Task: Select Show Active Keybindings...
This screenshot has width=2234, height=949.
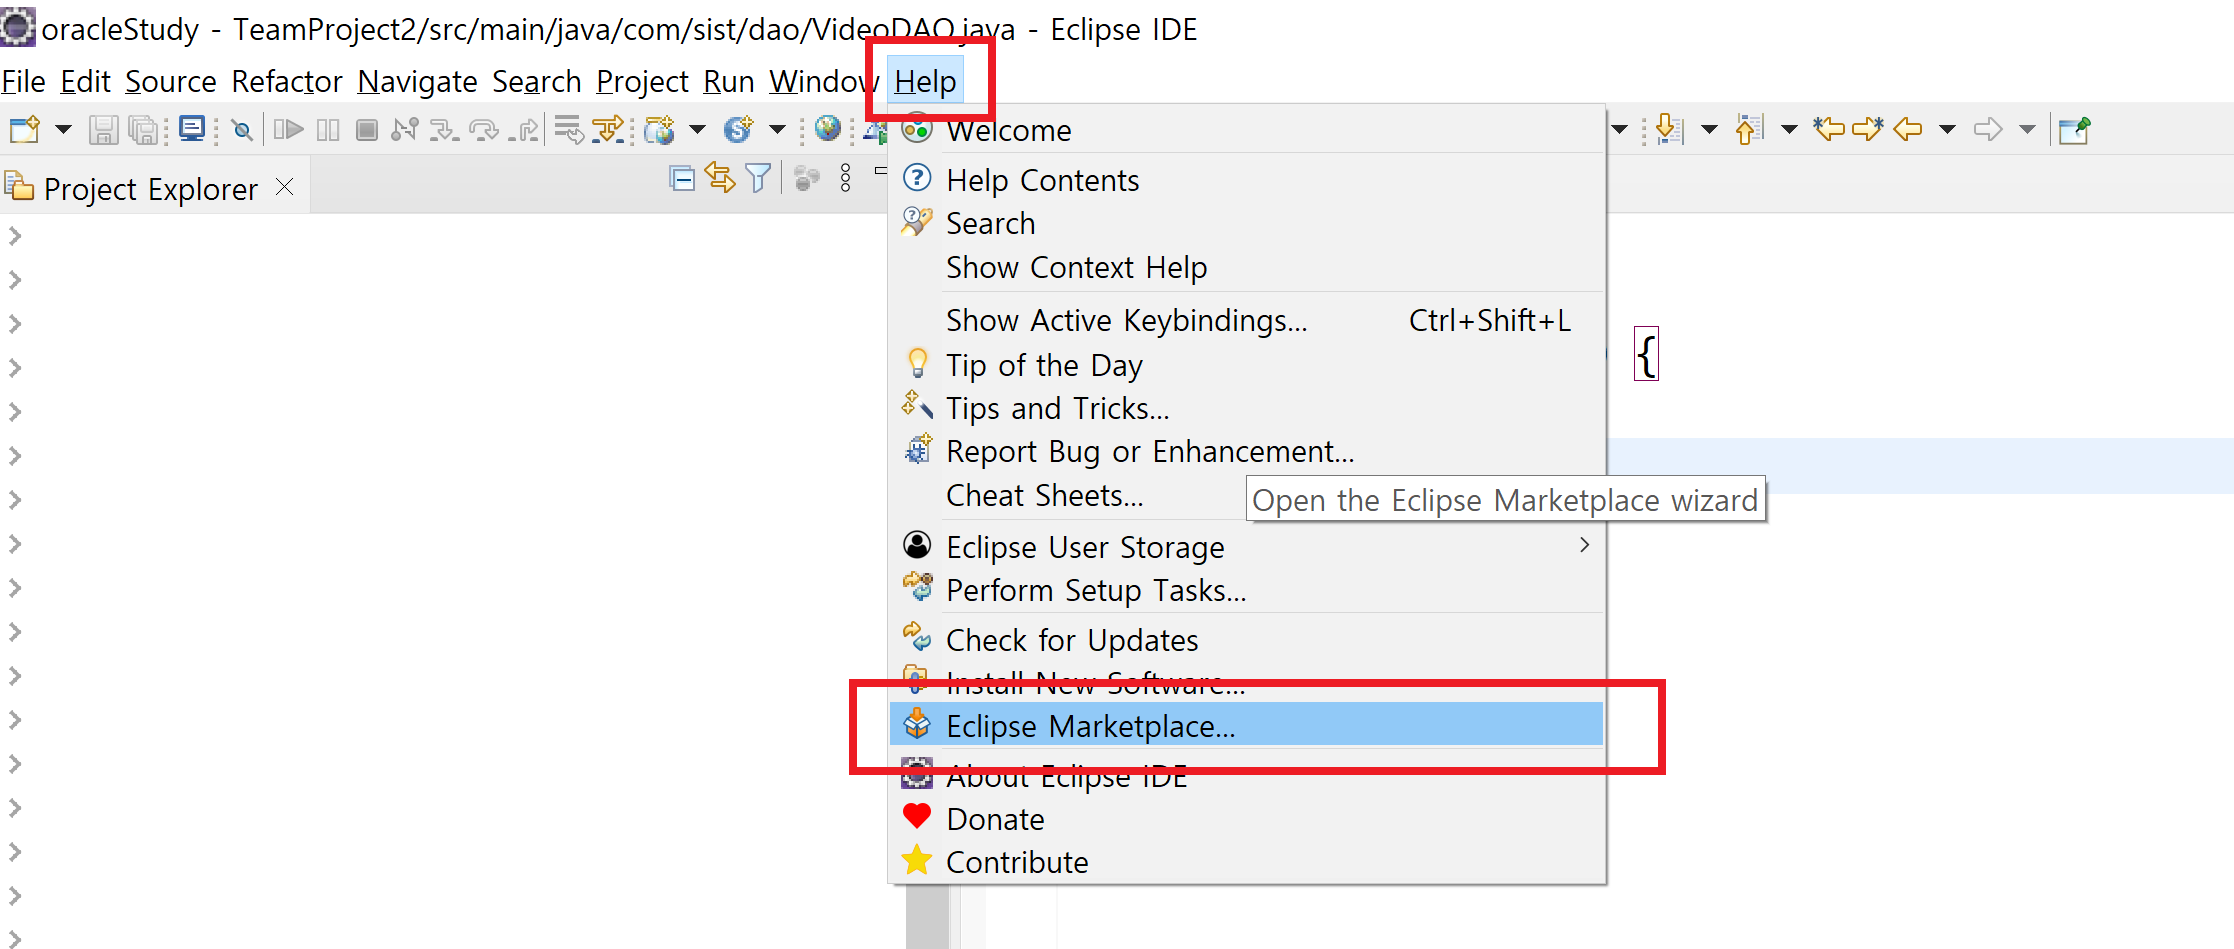Action: tap(1246, 320)
